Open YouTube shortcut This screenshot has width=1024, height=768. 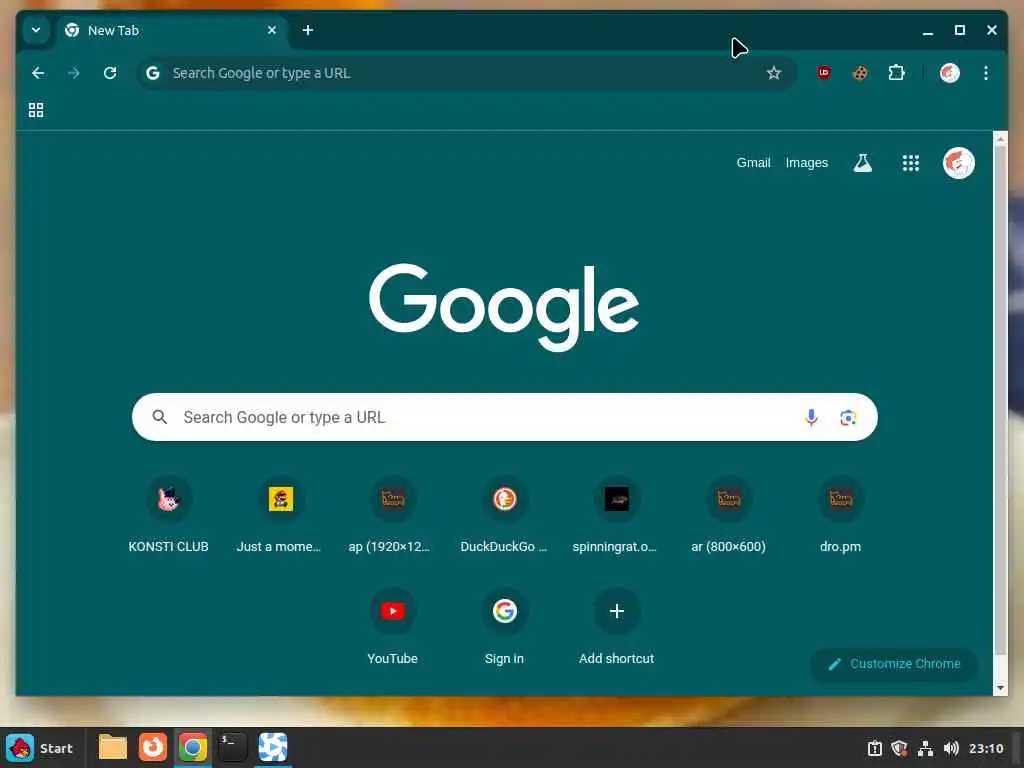[x=392, y=628]
